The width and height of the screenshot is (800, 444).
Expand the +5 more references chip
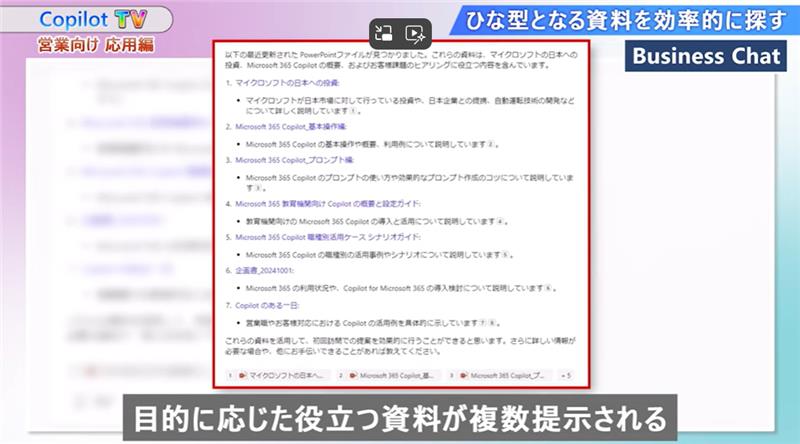[566, 375]
